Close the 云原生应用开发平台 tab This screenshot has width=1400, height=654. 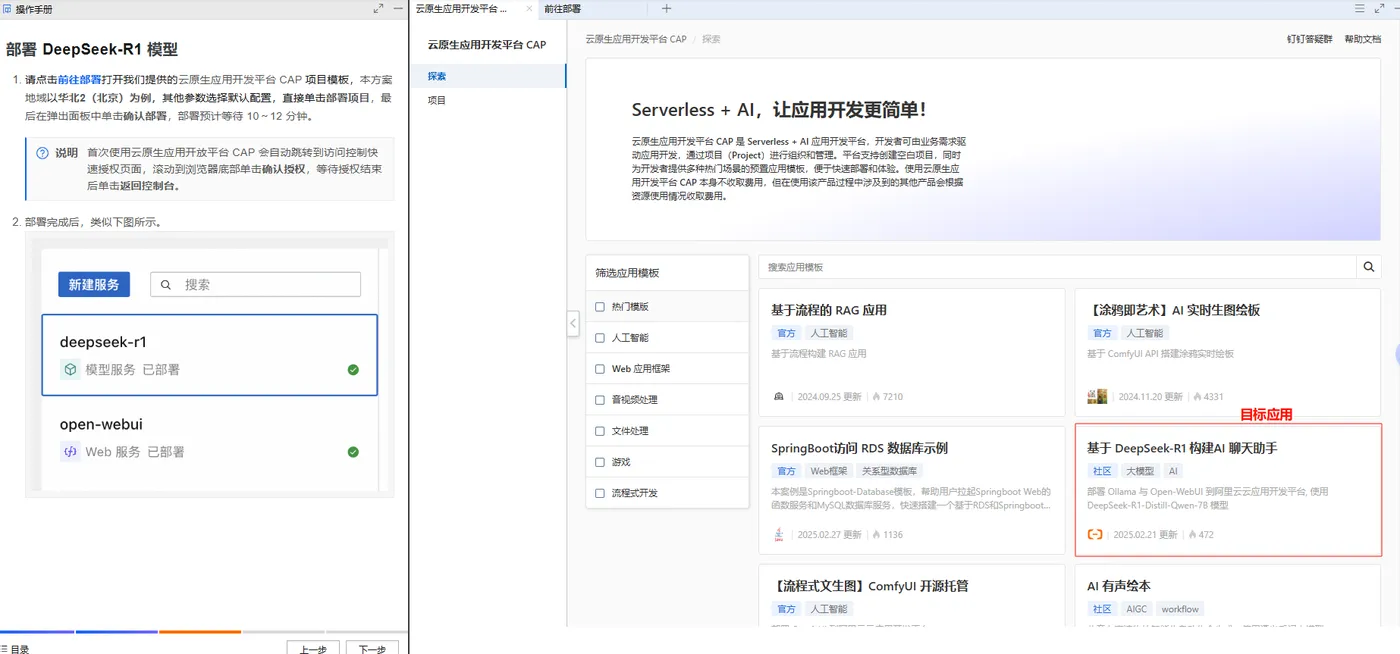coord(530,8)
